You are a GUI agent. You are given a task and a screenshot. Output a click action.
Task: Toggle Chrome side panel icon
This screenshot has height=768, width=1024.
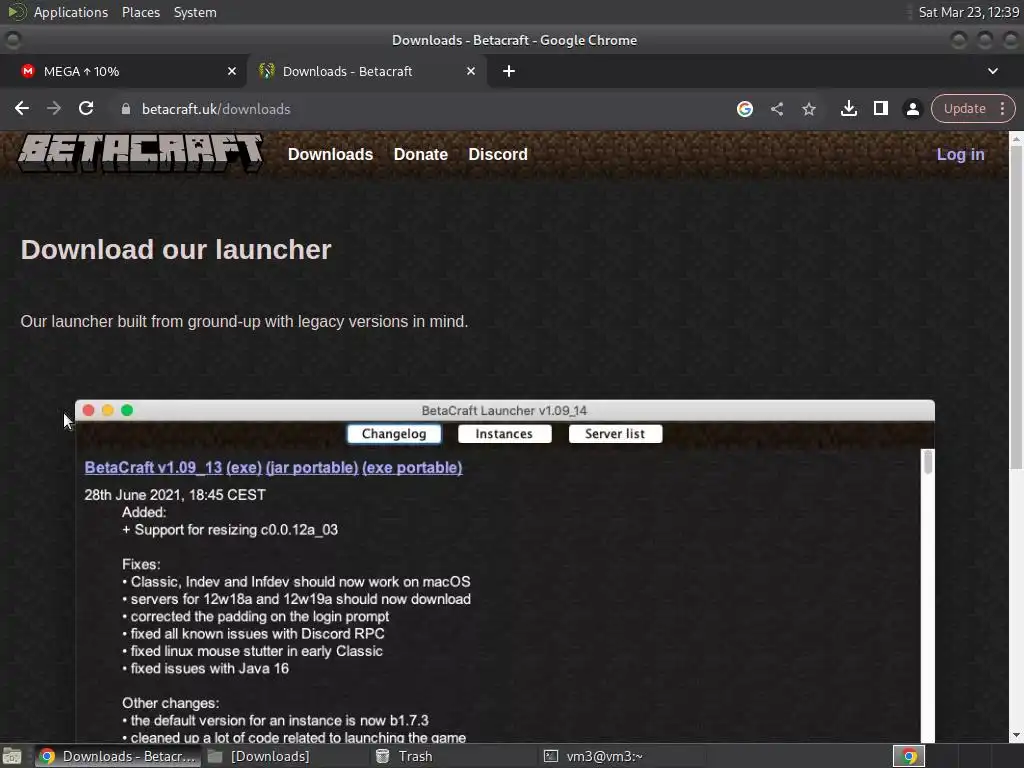point(881,108)
